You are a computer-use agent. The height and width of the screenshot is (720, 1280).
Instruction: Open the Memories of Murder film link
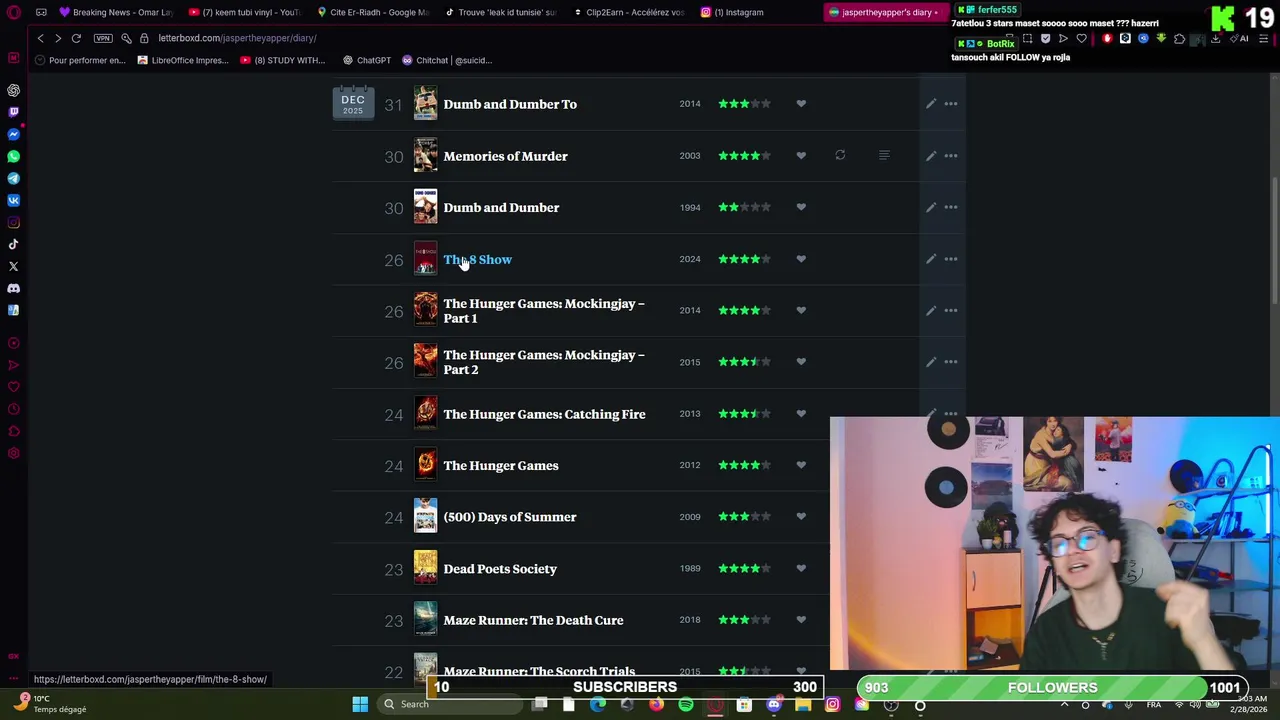click(505, 156)
